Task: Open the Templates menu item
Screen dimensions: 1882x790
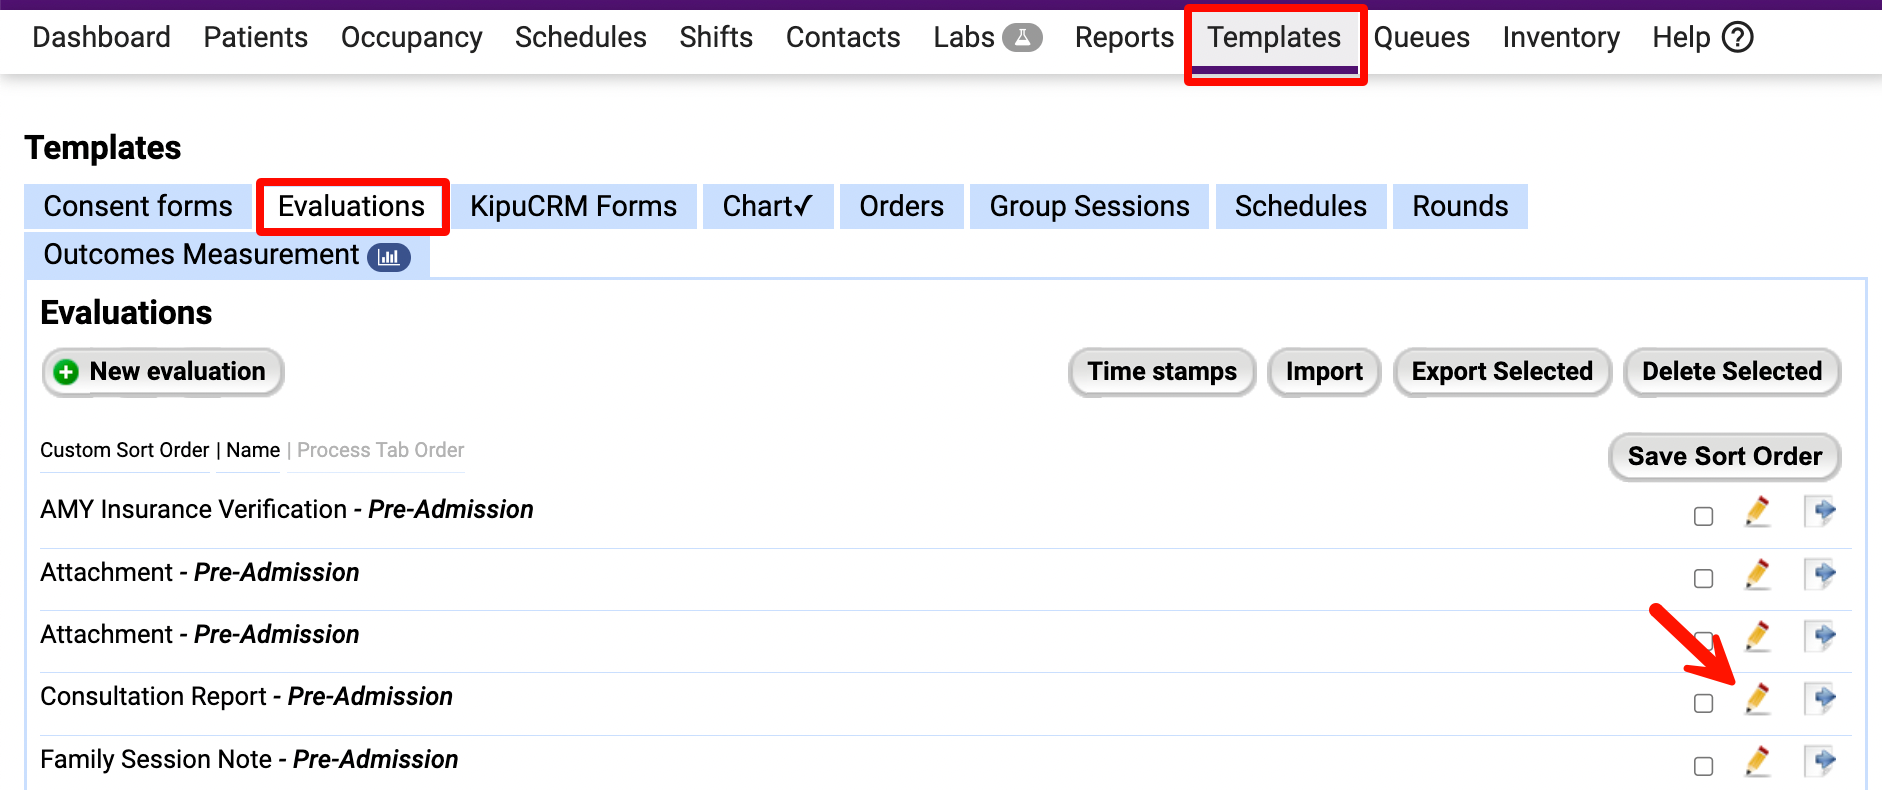Action: tap(1273, 38)
